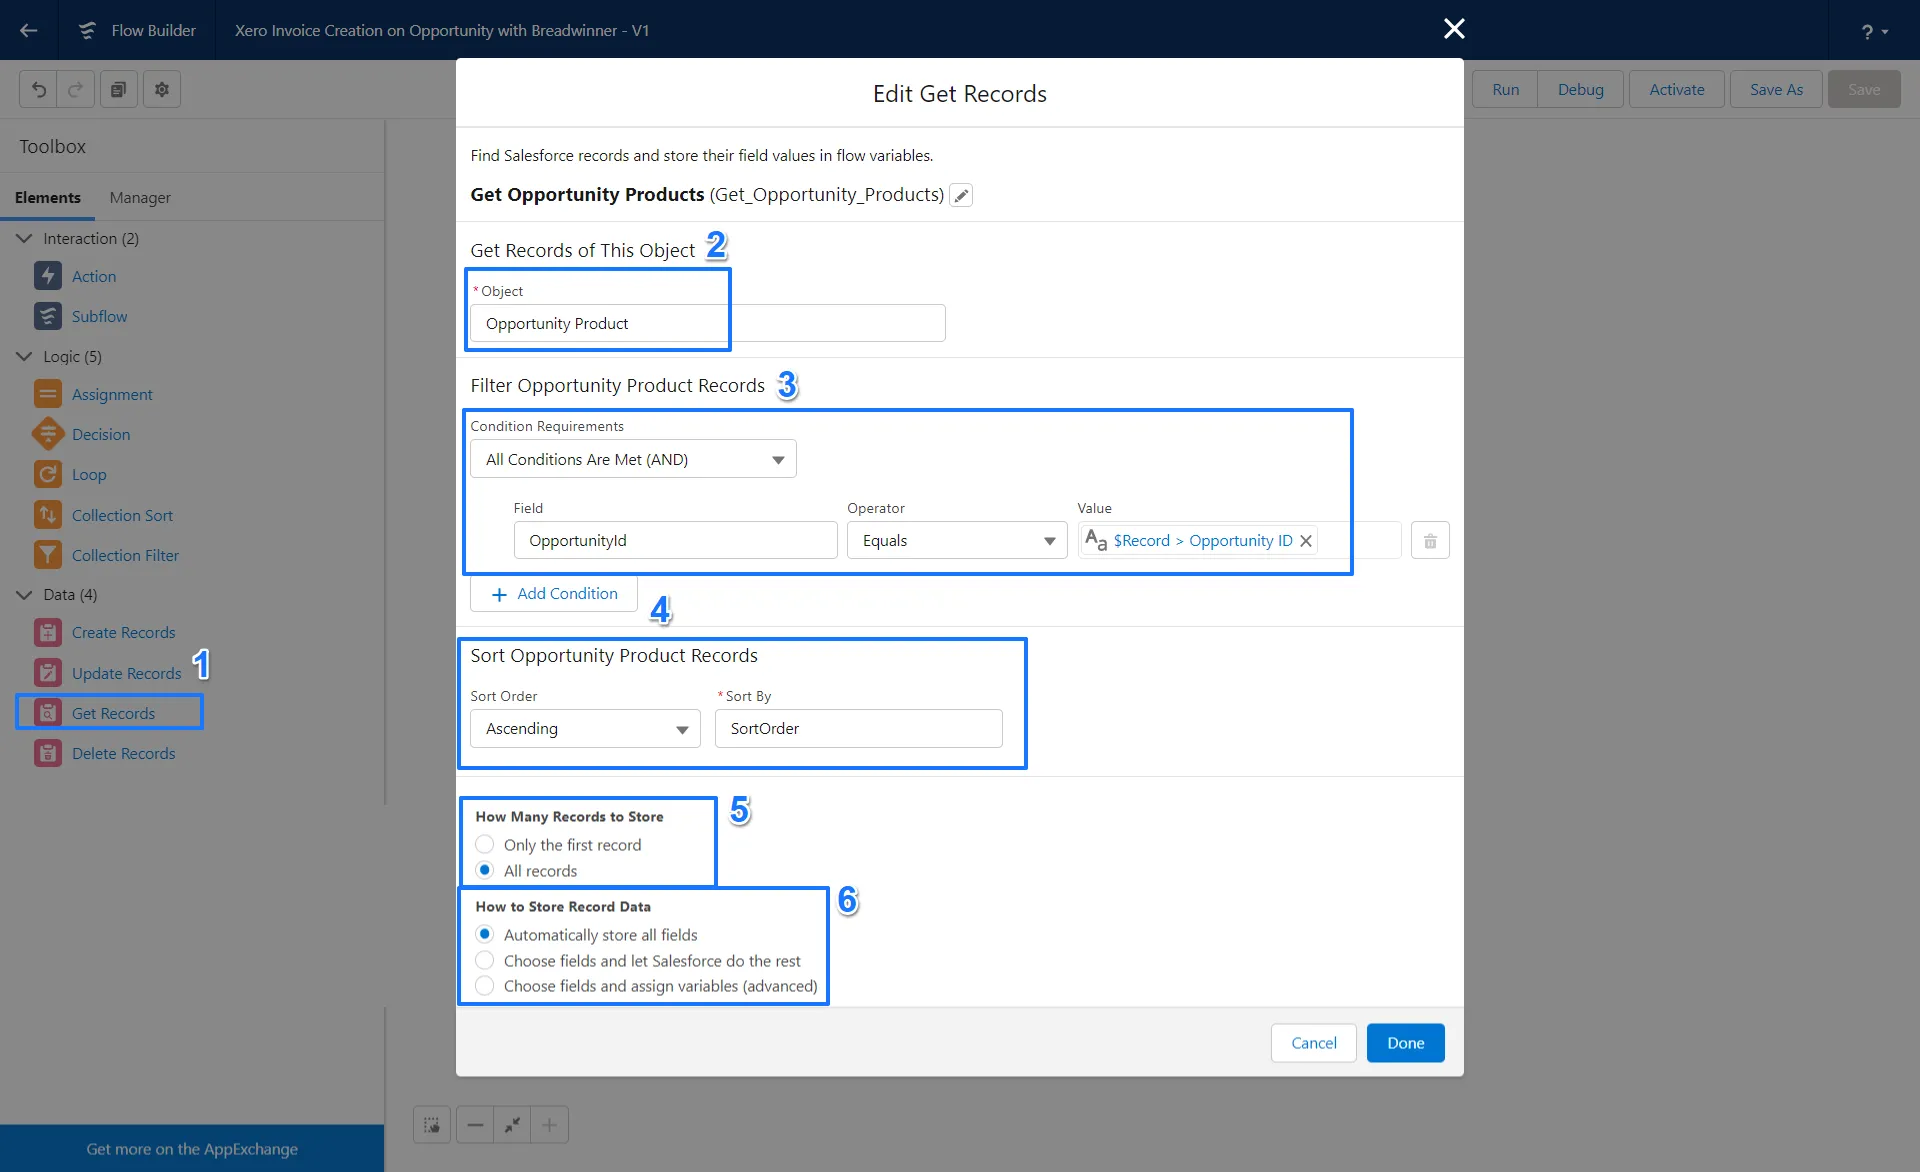Fit canvas to view icon
This screenshot has width=1920, height=1172.
pos(512,1125)
